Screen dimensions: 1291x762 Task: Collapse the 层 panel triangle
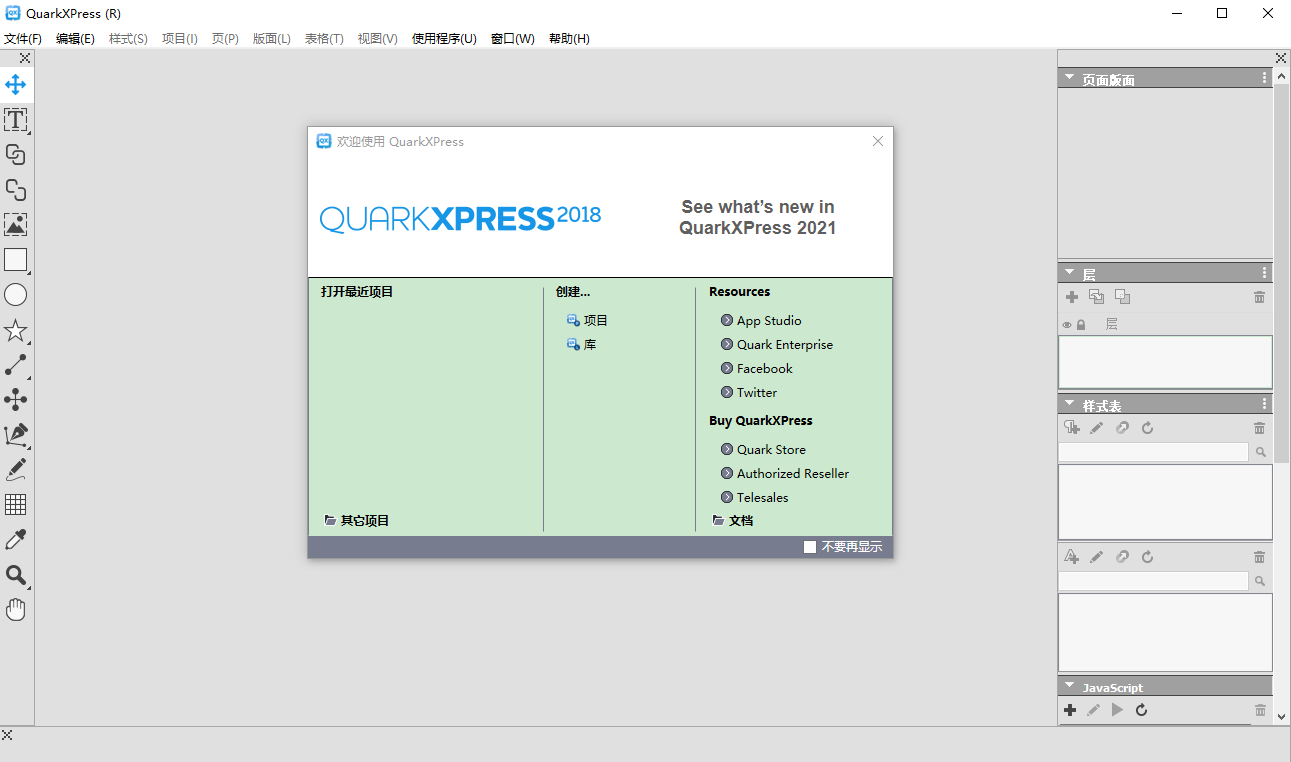1069,272
